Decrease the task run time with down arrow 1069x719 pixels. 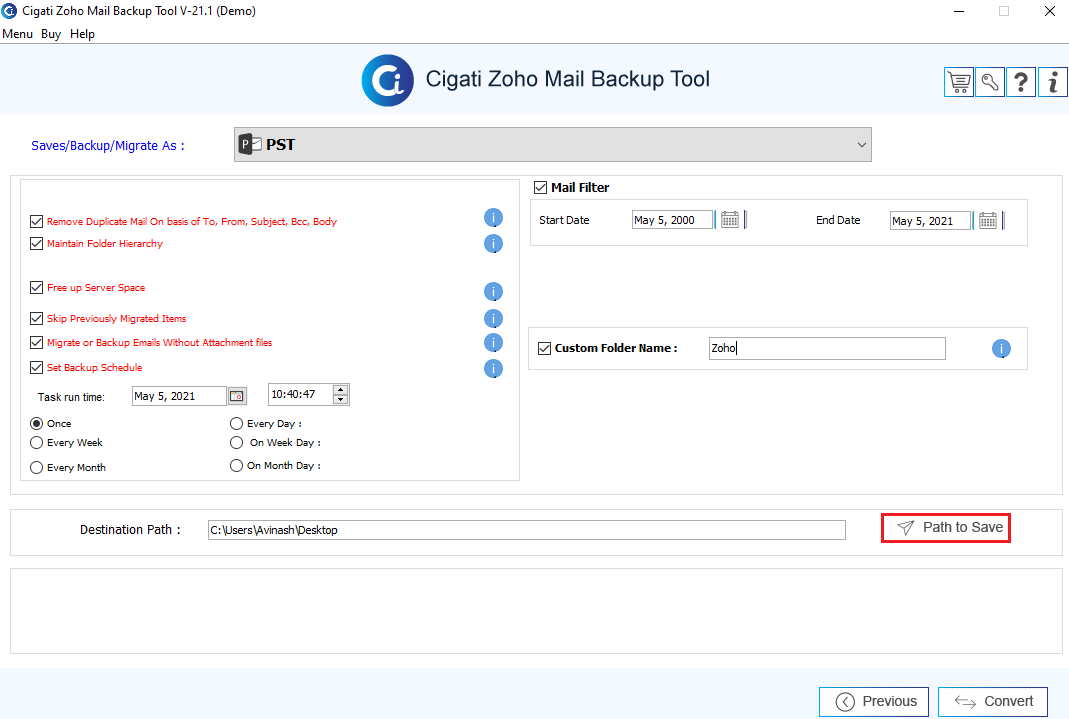pos(341,399)
